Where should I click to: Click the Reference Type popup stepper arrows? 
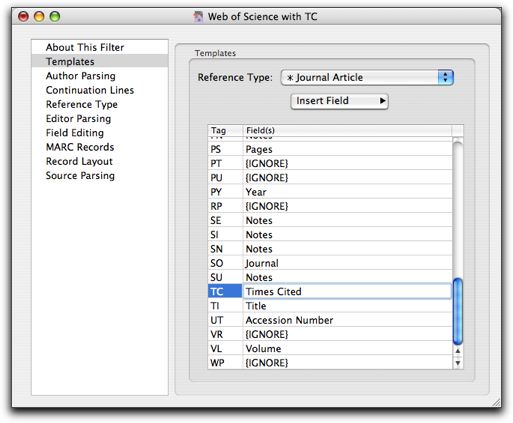tap(446, 77)
